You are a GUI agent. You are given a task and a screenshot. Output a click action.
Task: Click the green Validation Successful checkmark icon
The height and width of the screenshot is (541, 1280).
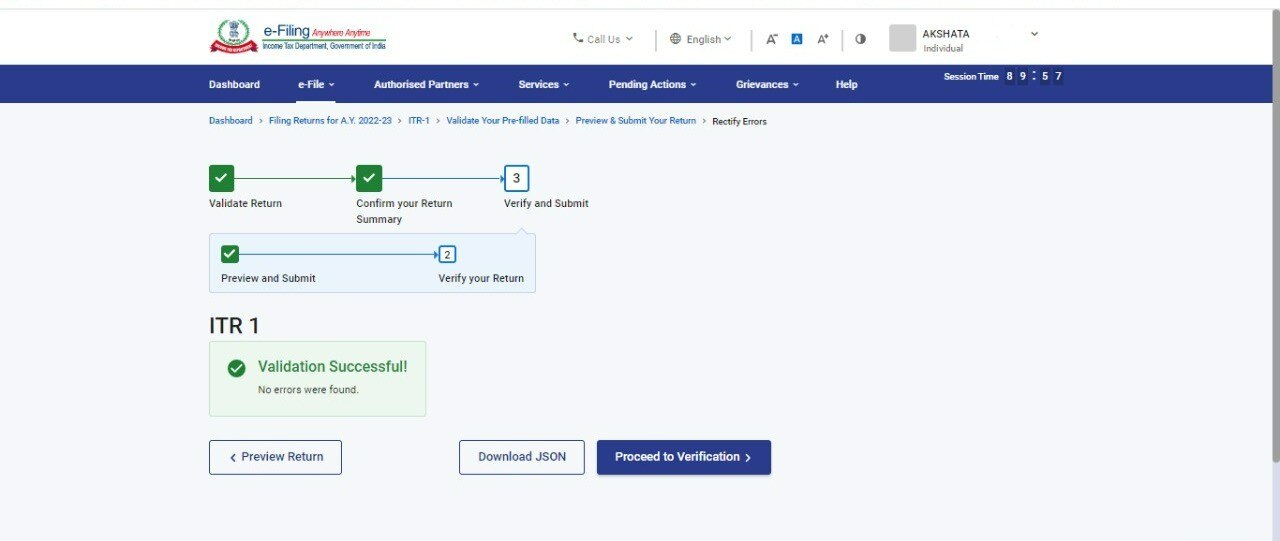tap(236, 368)
